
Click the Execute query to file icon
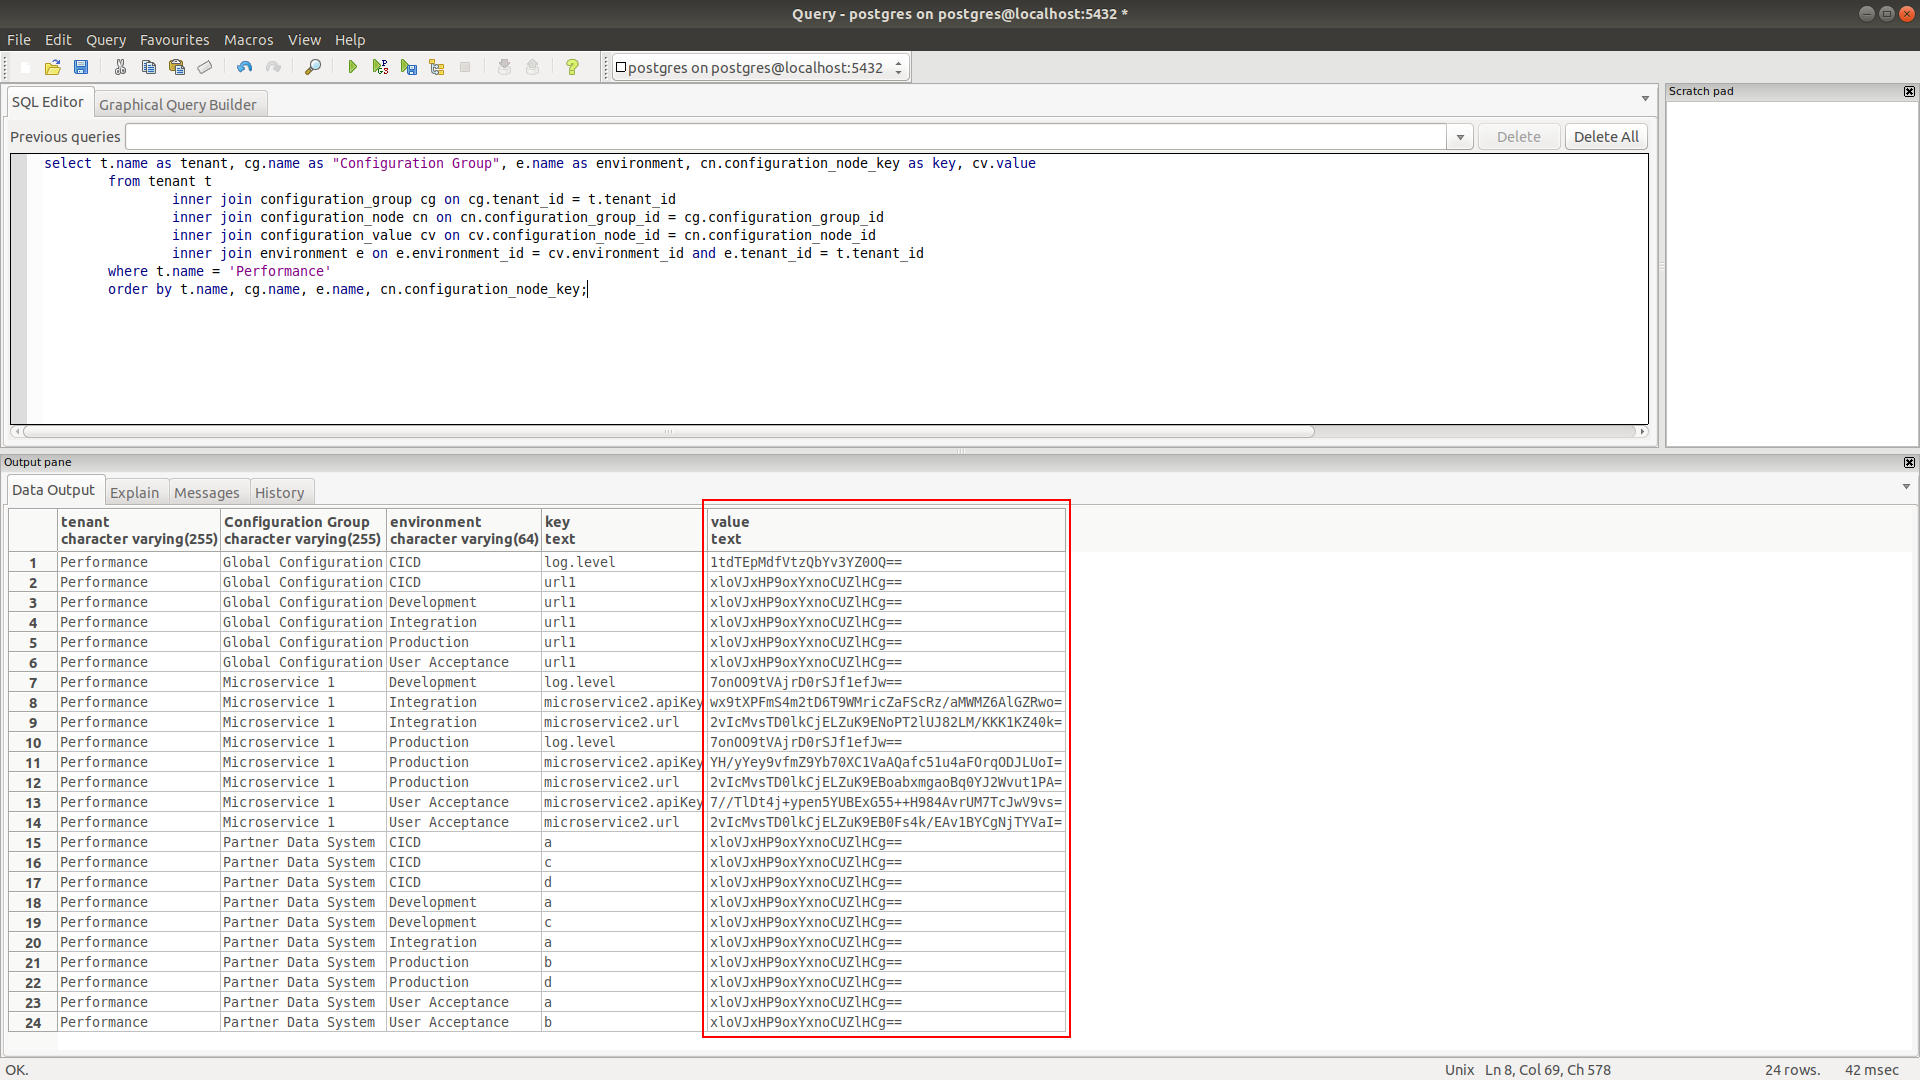409,67
